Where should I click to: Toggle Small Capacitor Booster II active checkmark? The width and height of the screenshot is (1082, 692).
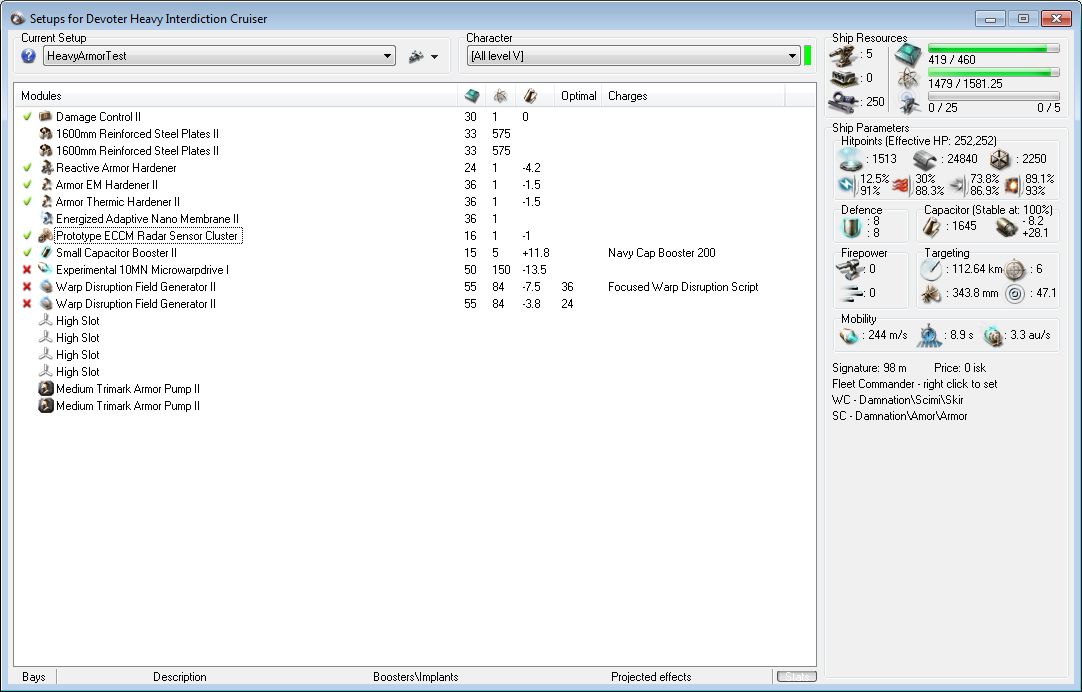27,253
